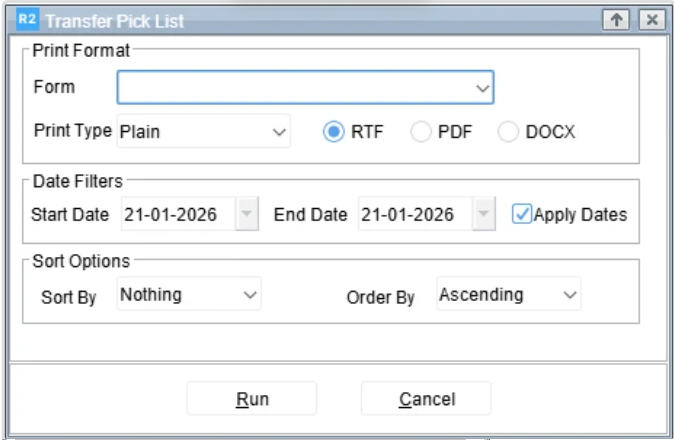Click the Form dropdown chevron arrow
The height and width of the screenshot is (440, 674).
point(483,88)
